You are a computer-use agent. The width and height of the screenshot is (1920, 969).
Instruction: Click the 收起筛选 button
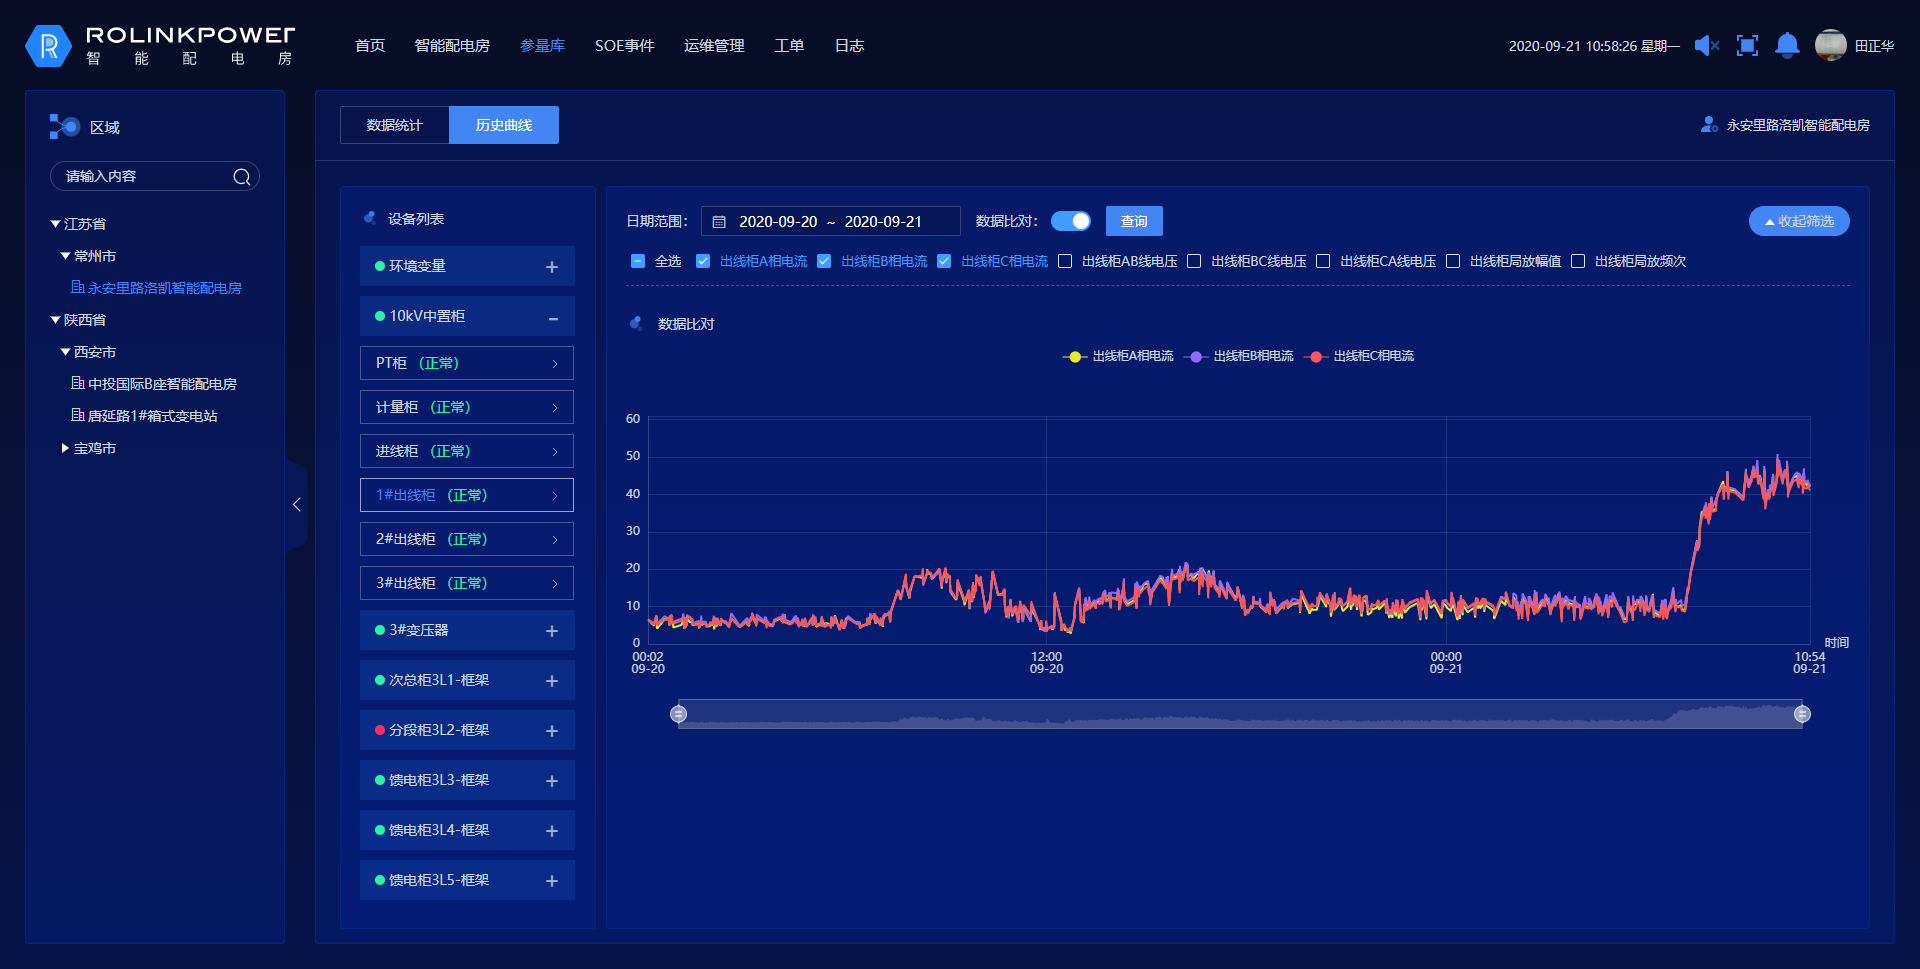(x=1798, y=221)
